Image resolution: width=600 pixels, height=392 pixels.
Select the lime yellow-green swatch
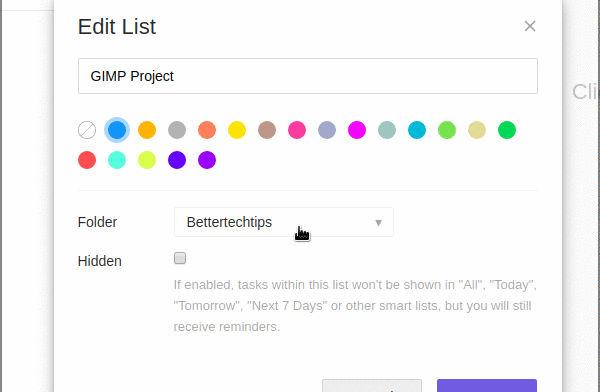(147, 160)
